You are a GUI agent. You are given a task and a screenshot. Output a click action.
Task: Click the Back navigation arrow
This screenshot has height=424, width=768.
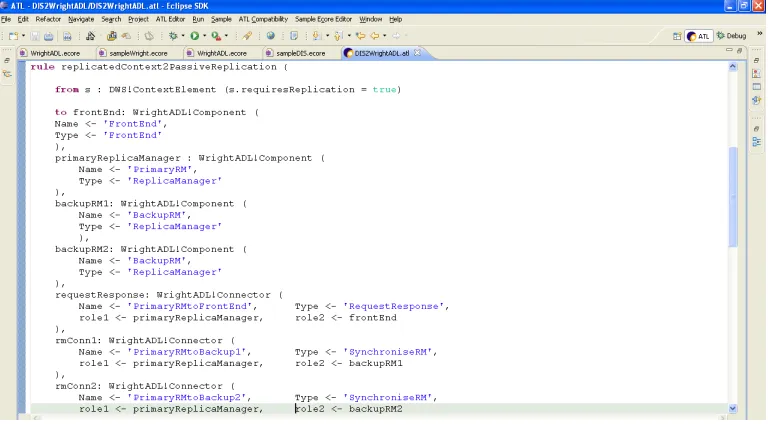(375, 36)
